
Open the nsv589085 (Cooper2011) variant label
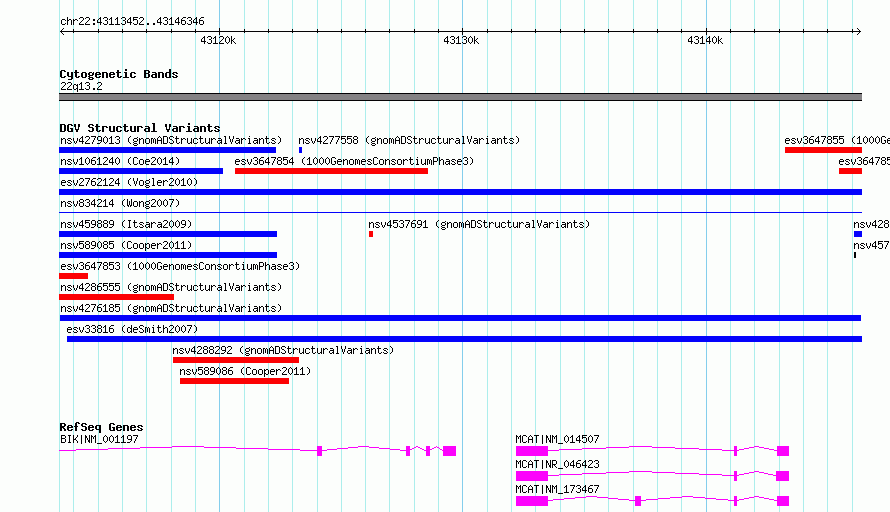coord(126,245)
